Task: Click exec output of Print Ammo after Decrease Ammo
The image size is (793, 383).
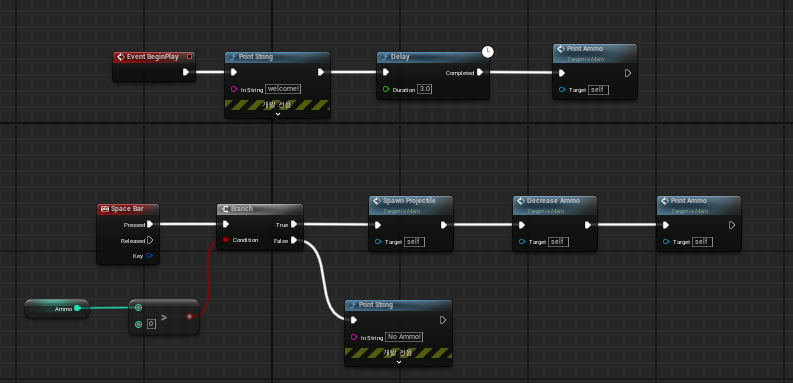Action: click(x=732, y=225)
